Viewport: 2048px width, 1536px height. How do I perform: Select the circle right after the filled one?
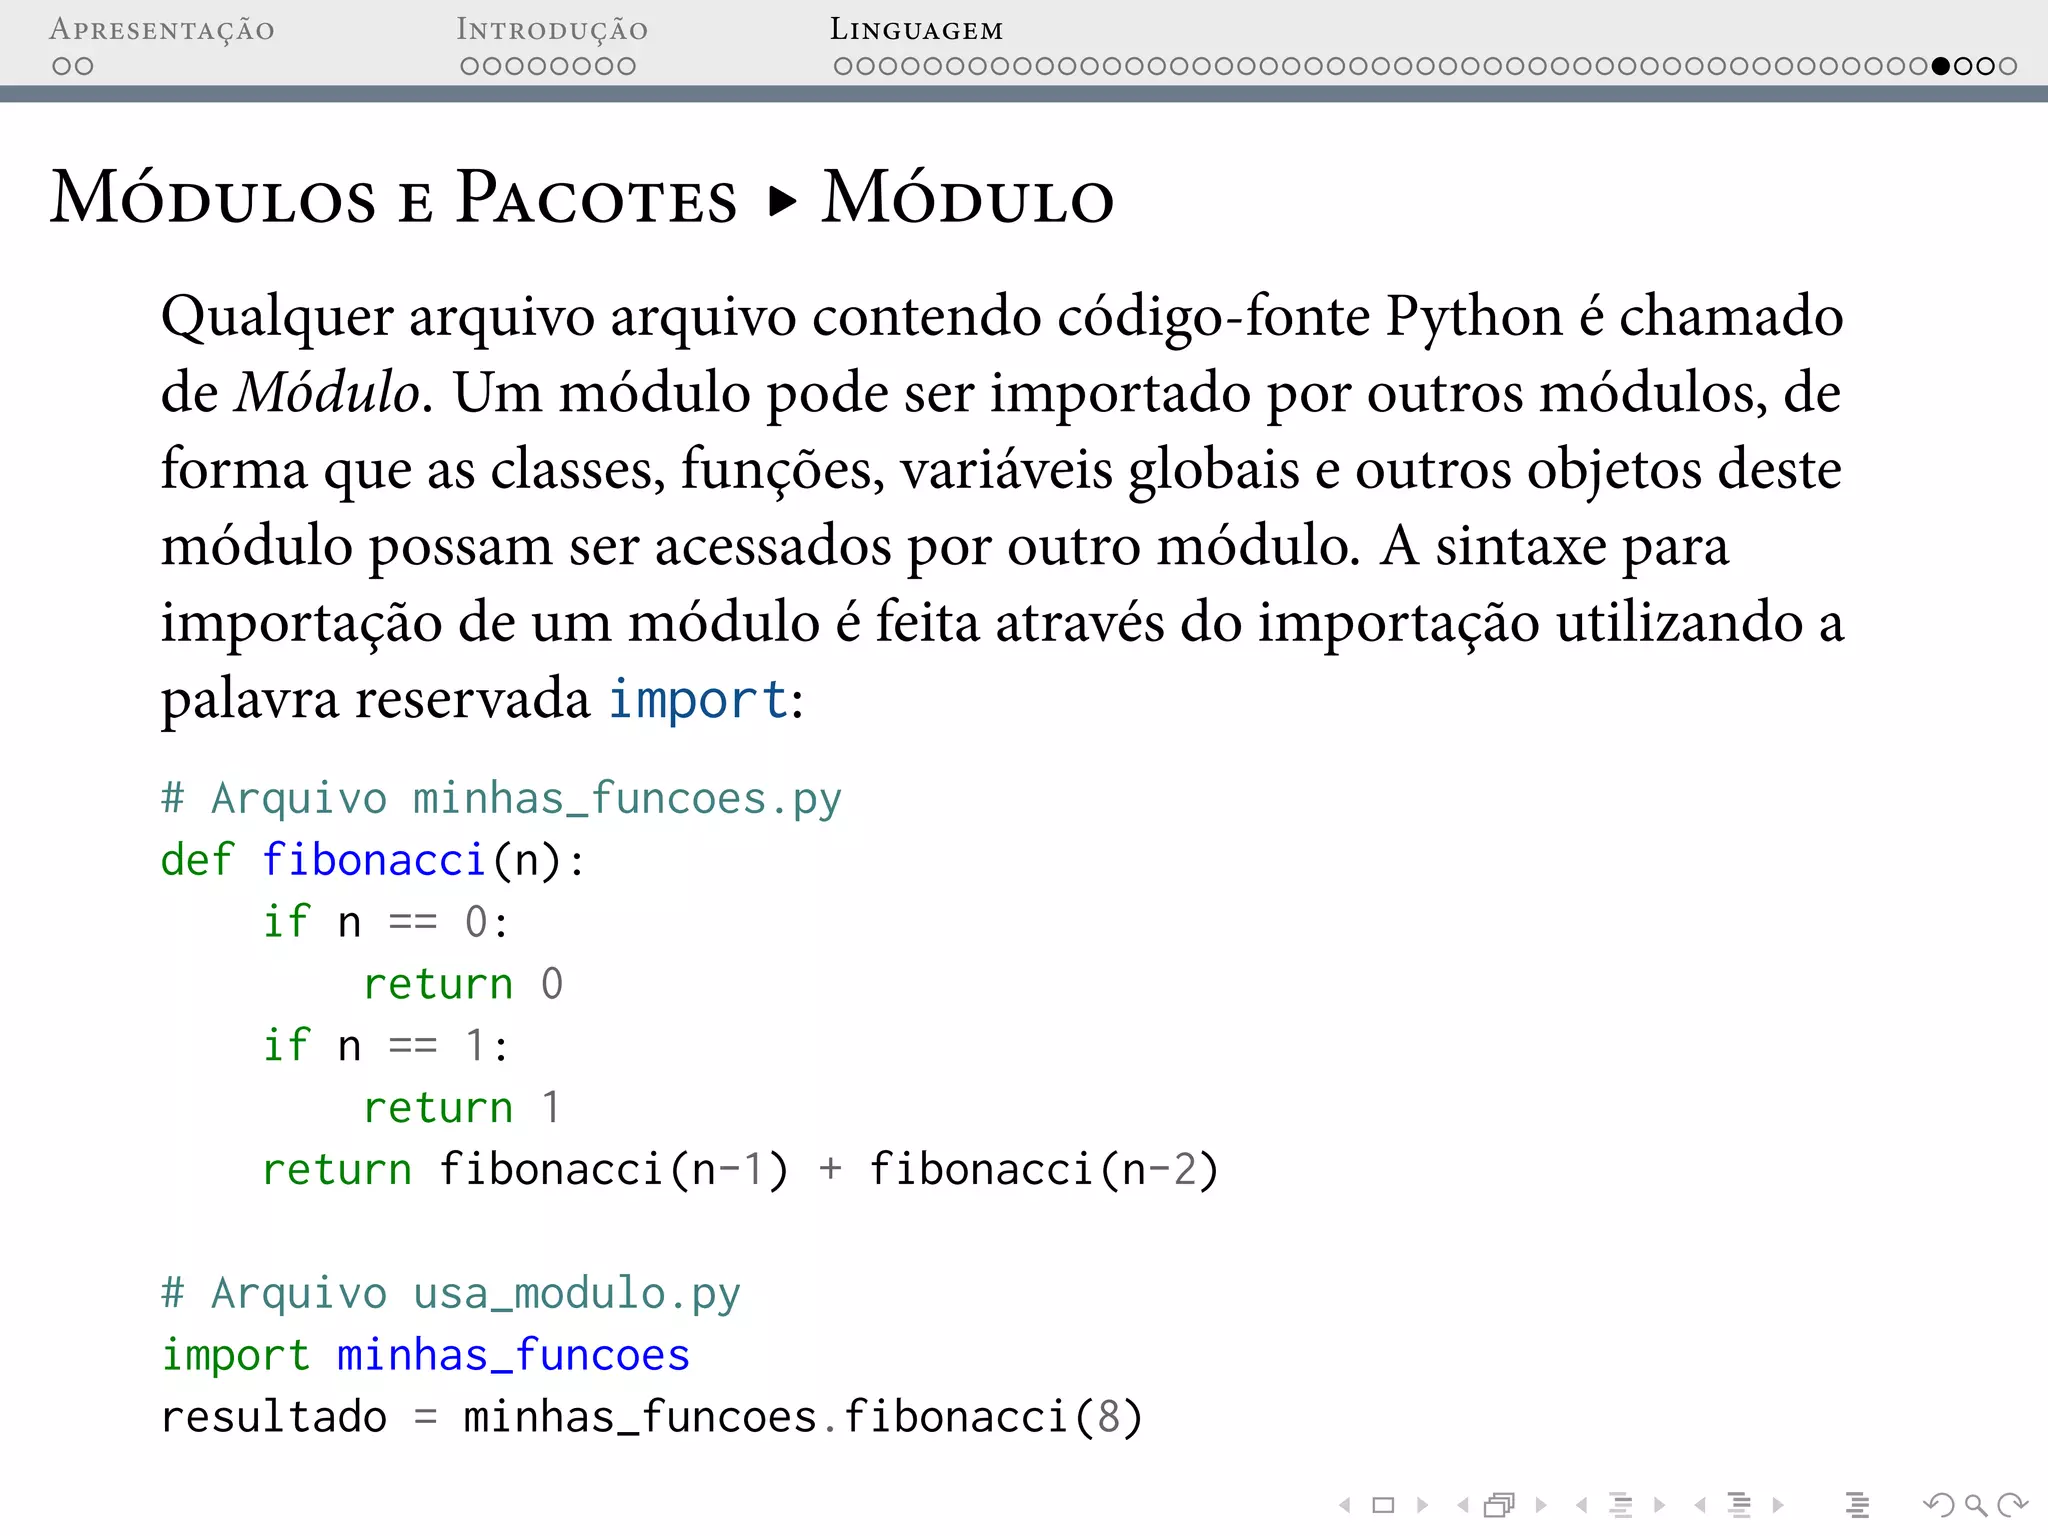(1963, 66)
